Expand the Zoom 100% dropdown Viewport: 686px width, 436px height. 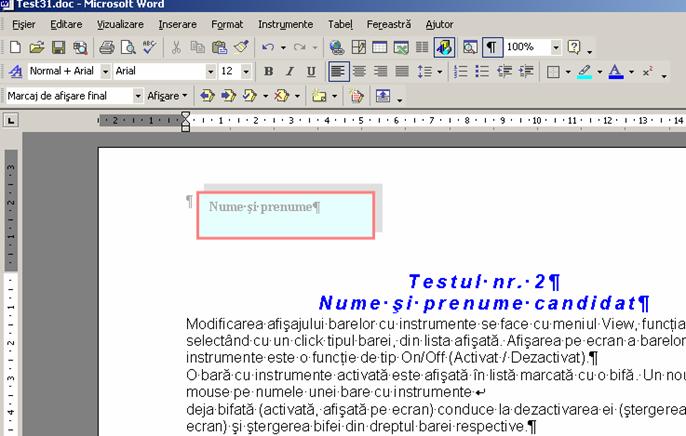(555, 47)
